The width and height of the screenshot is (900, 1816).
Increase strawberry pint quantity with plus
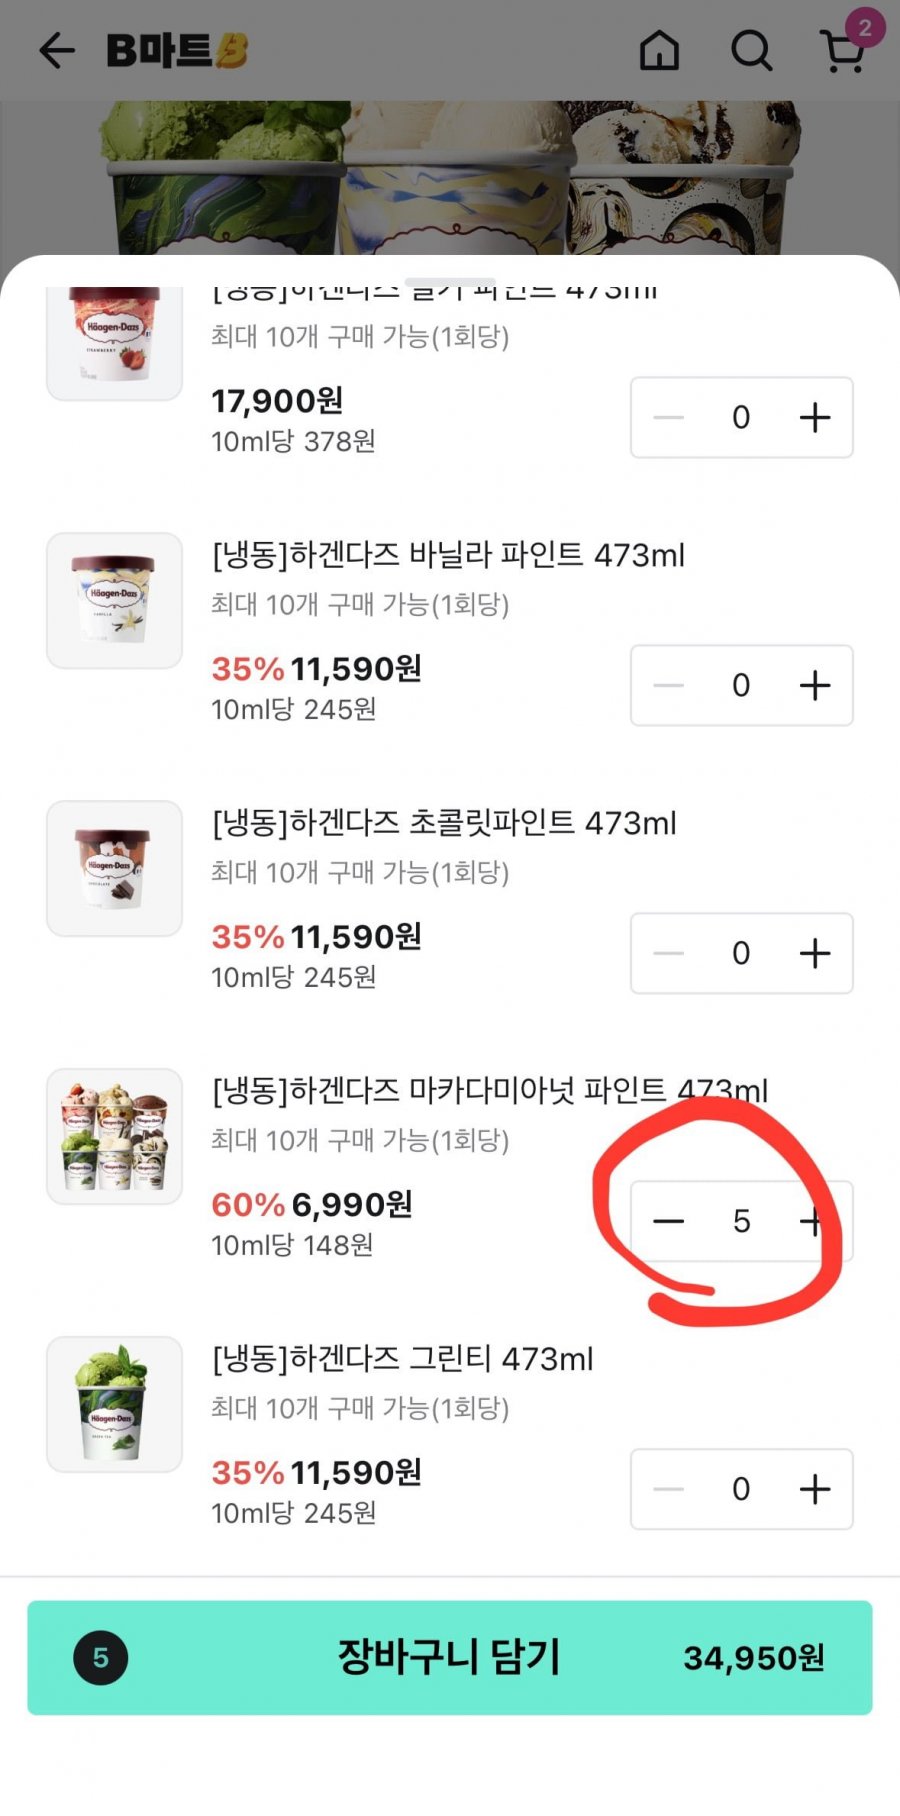tap(815, 417)
